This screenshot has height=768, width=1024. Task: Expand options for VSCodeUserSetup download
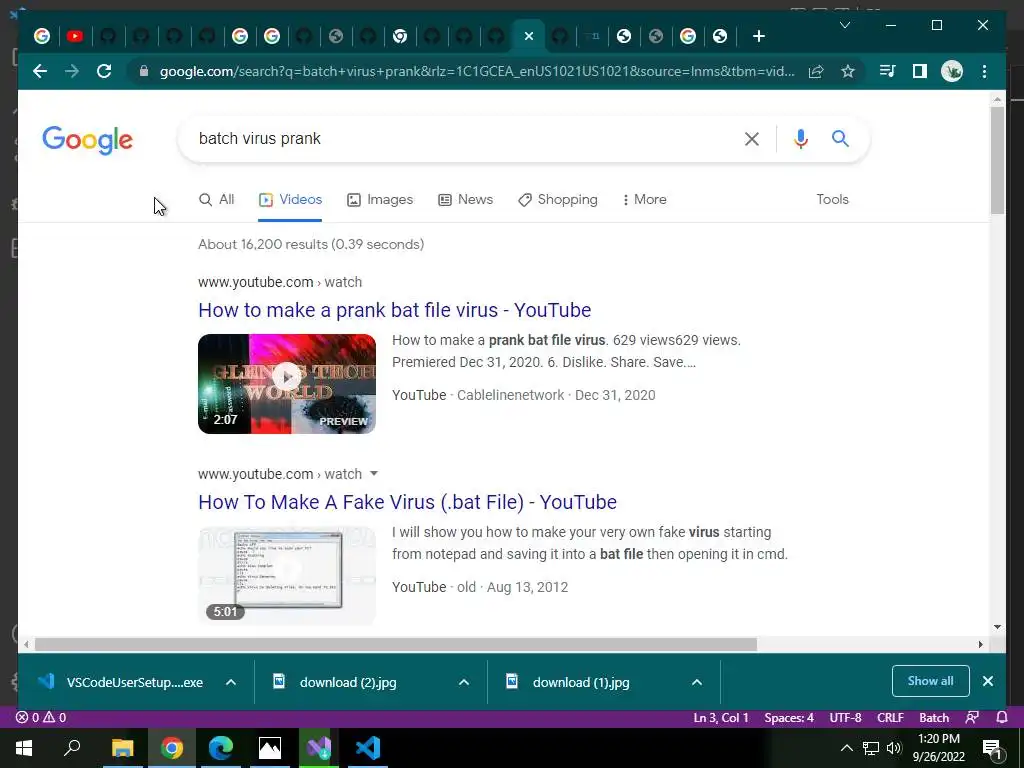(231, 682)
